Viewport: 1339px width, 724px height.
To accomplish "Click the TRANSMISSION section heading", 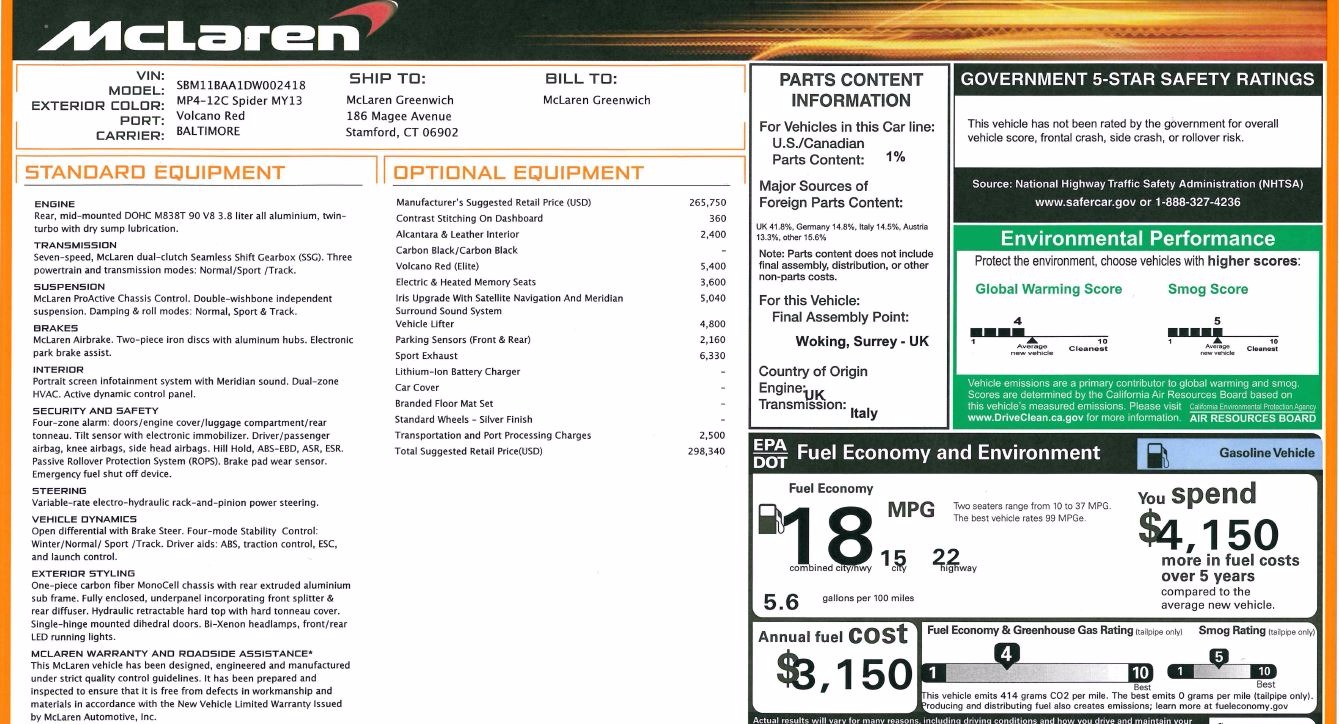I will (x=75, y=245).
